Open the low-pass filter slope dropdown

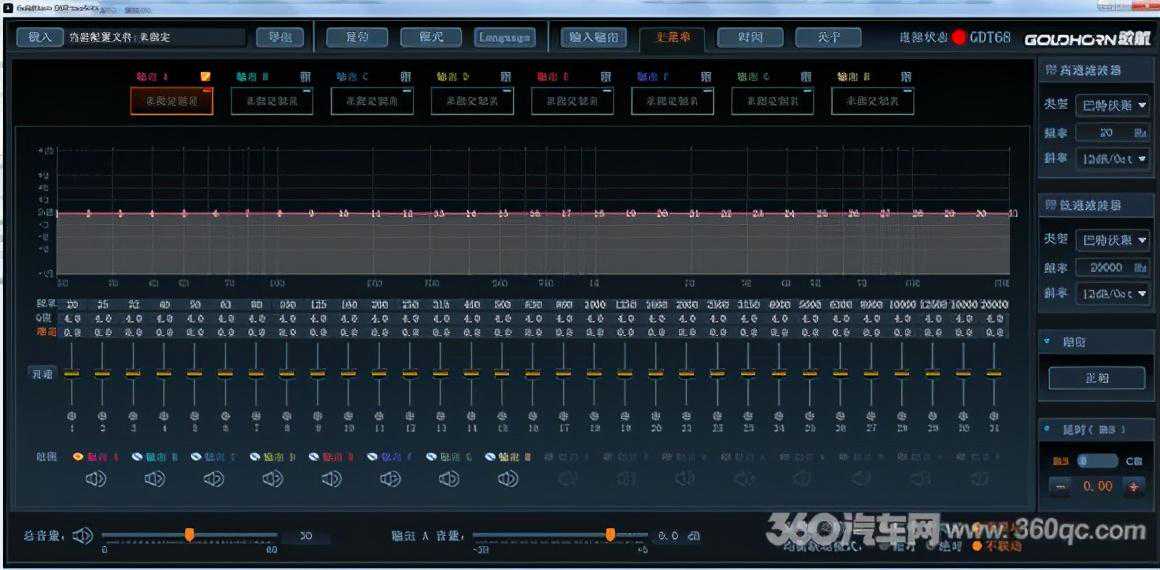pyautogui.click(x=1111, y=293)
